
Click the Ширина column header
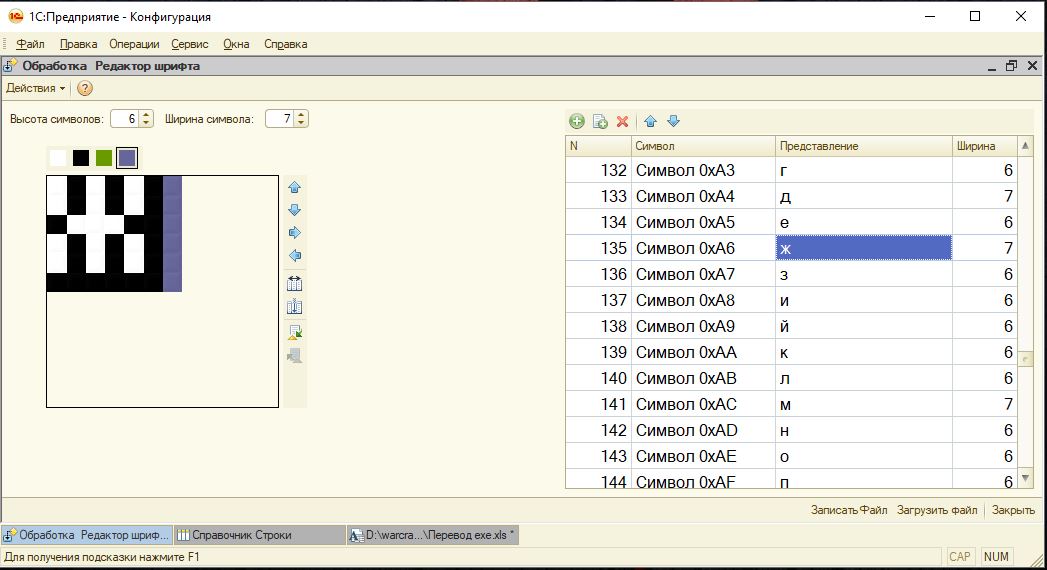click(985, 146)
